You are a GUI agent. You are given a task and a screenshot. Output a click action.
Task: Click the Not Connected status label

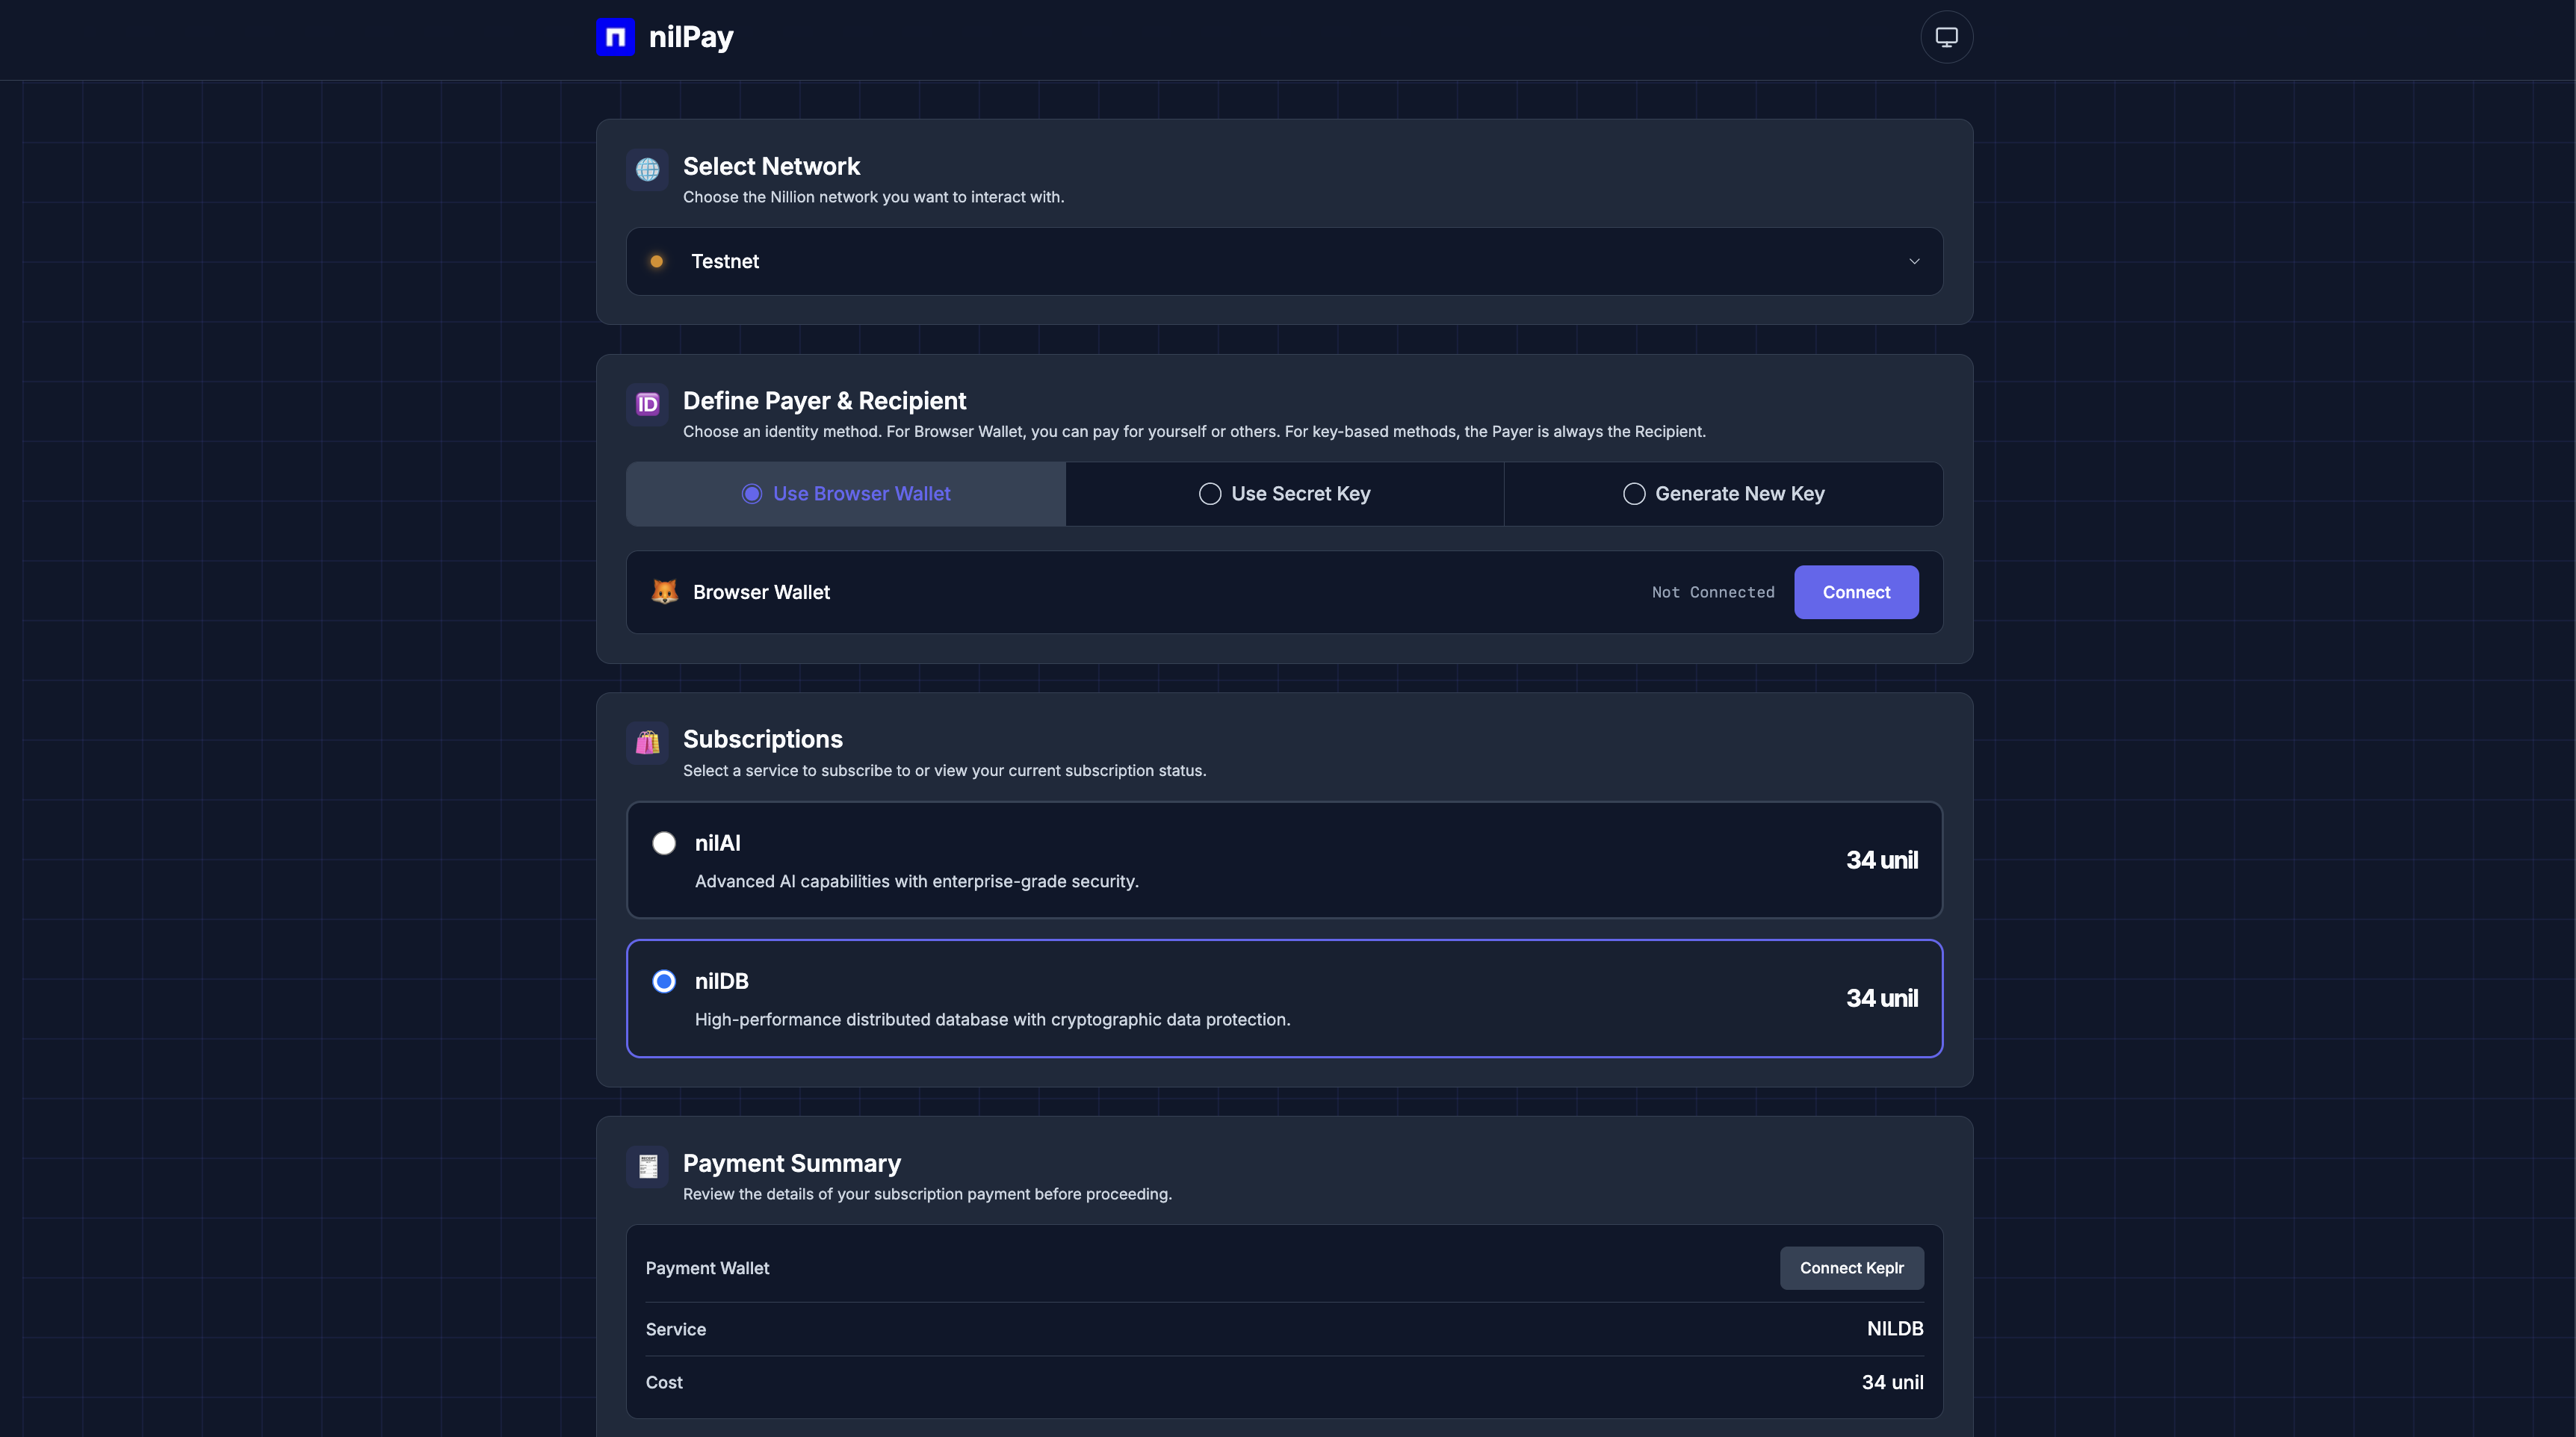(x=1712, y=592)
